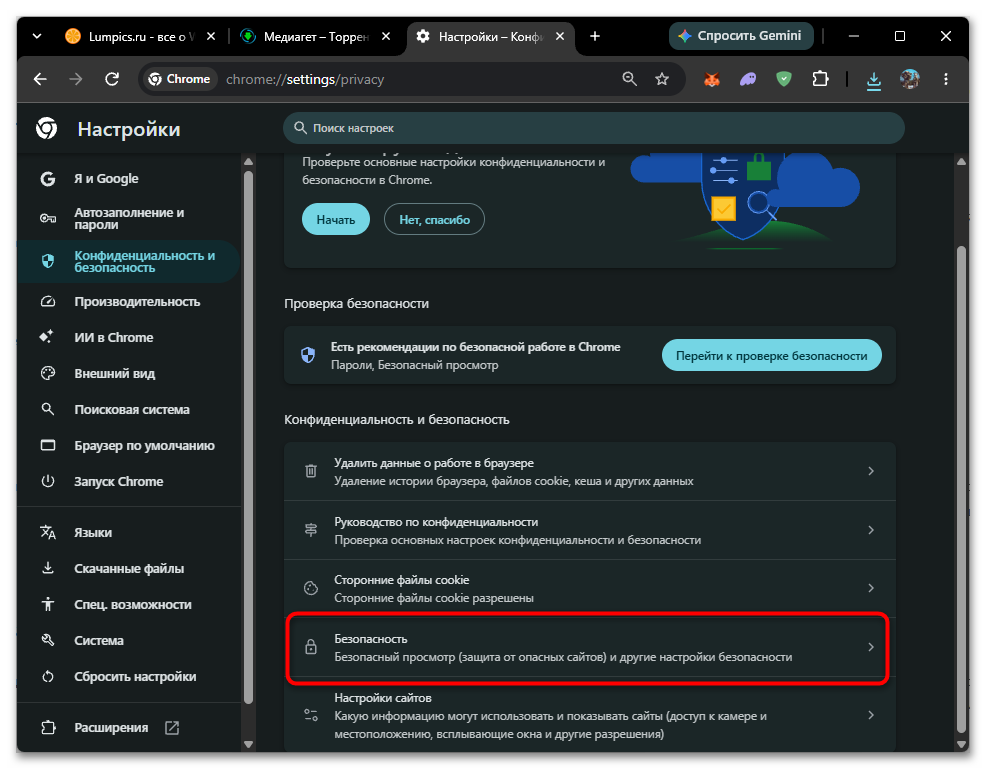The image size is (986, 769).
Task: Select Поисковая система in the sidebar
Action: pos(129,409)
